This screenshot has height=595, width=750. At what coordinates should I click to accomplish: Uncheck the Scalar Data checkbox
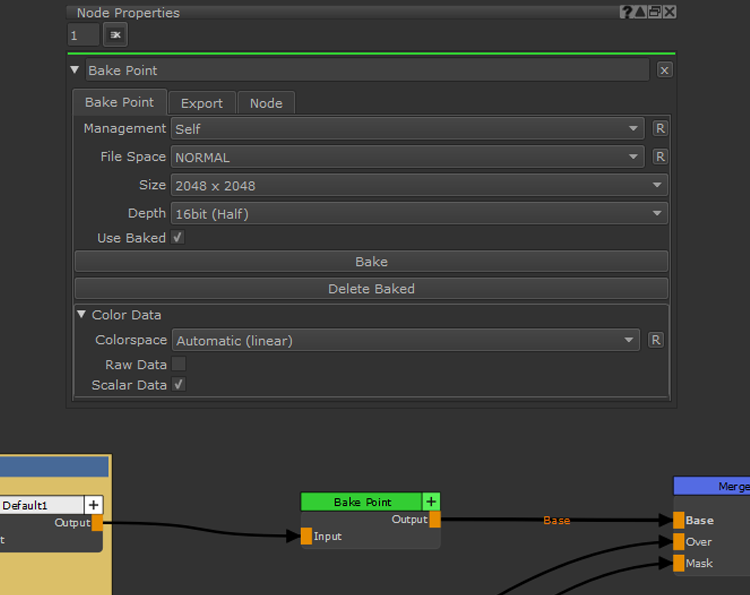pyautogui.click(x=179, y=385)
